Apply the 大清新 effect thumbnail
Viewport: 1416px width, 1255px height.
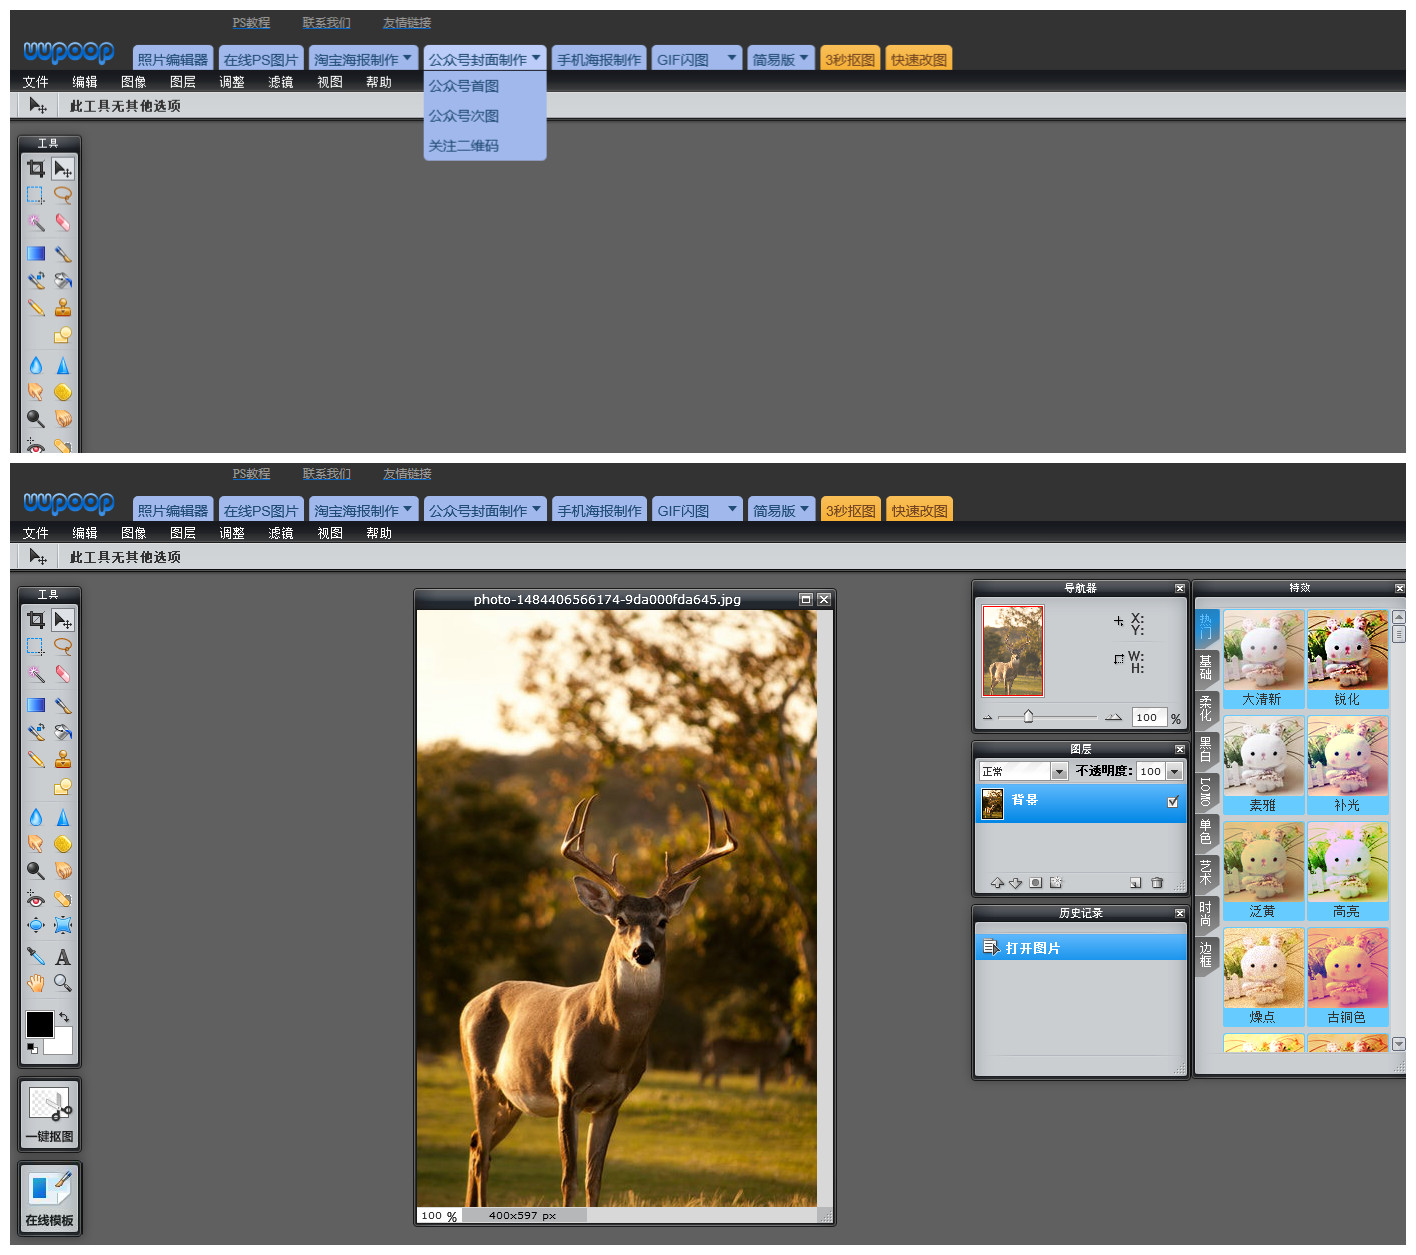click(1263, 660)
